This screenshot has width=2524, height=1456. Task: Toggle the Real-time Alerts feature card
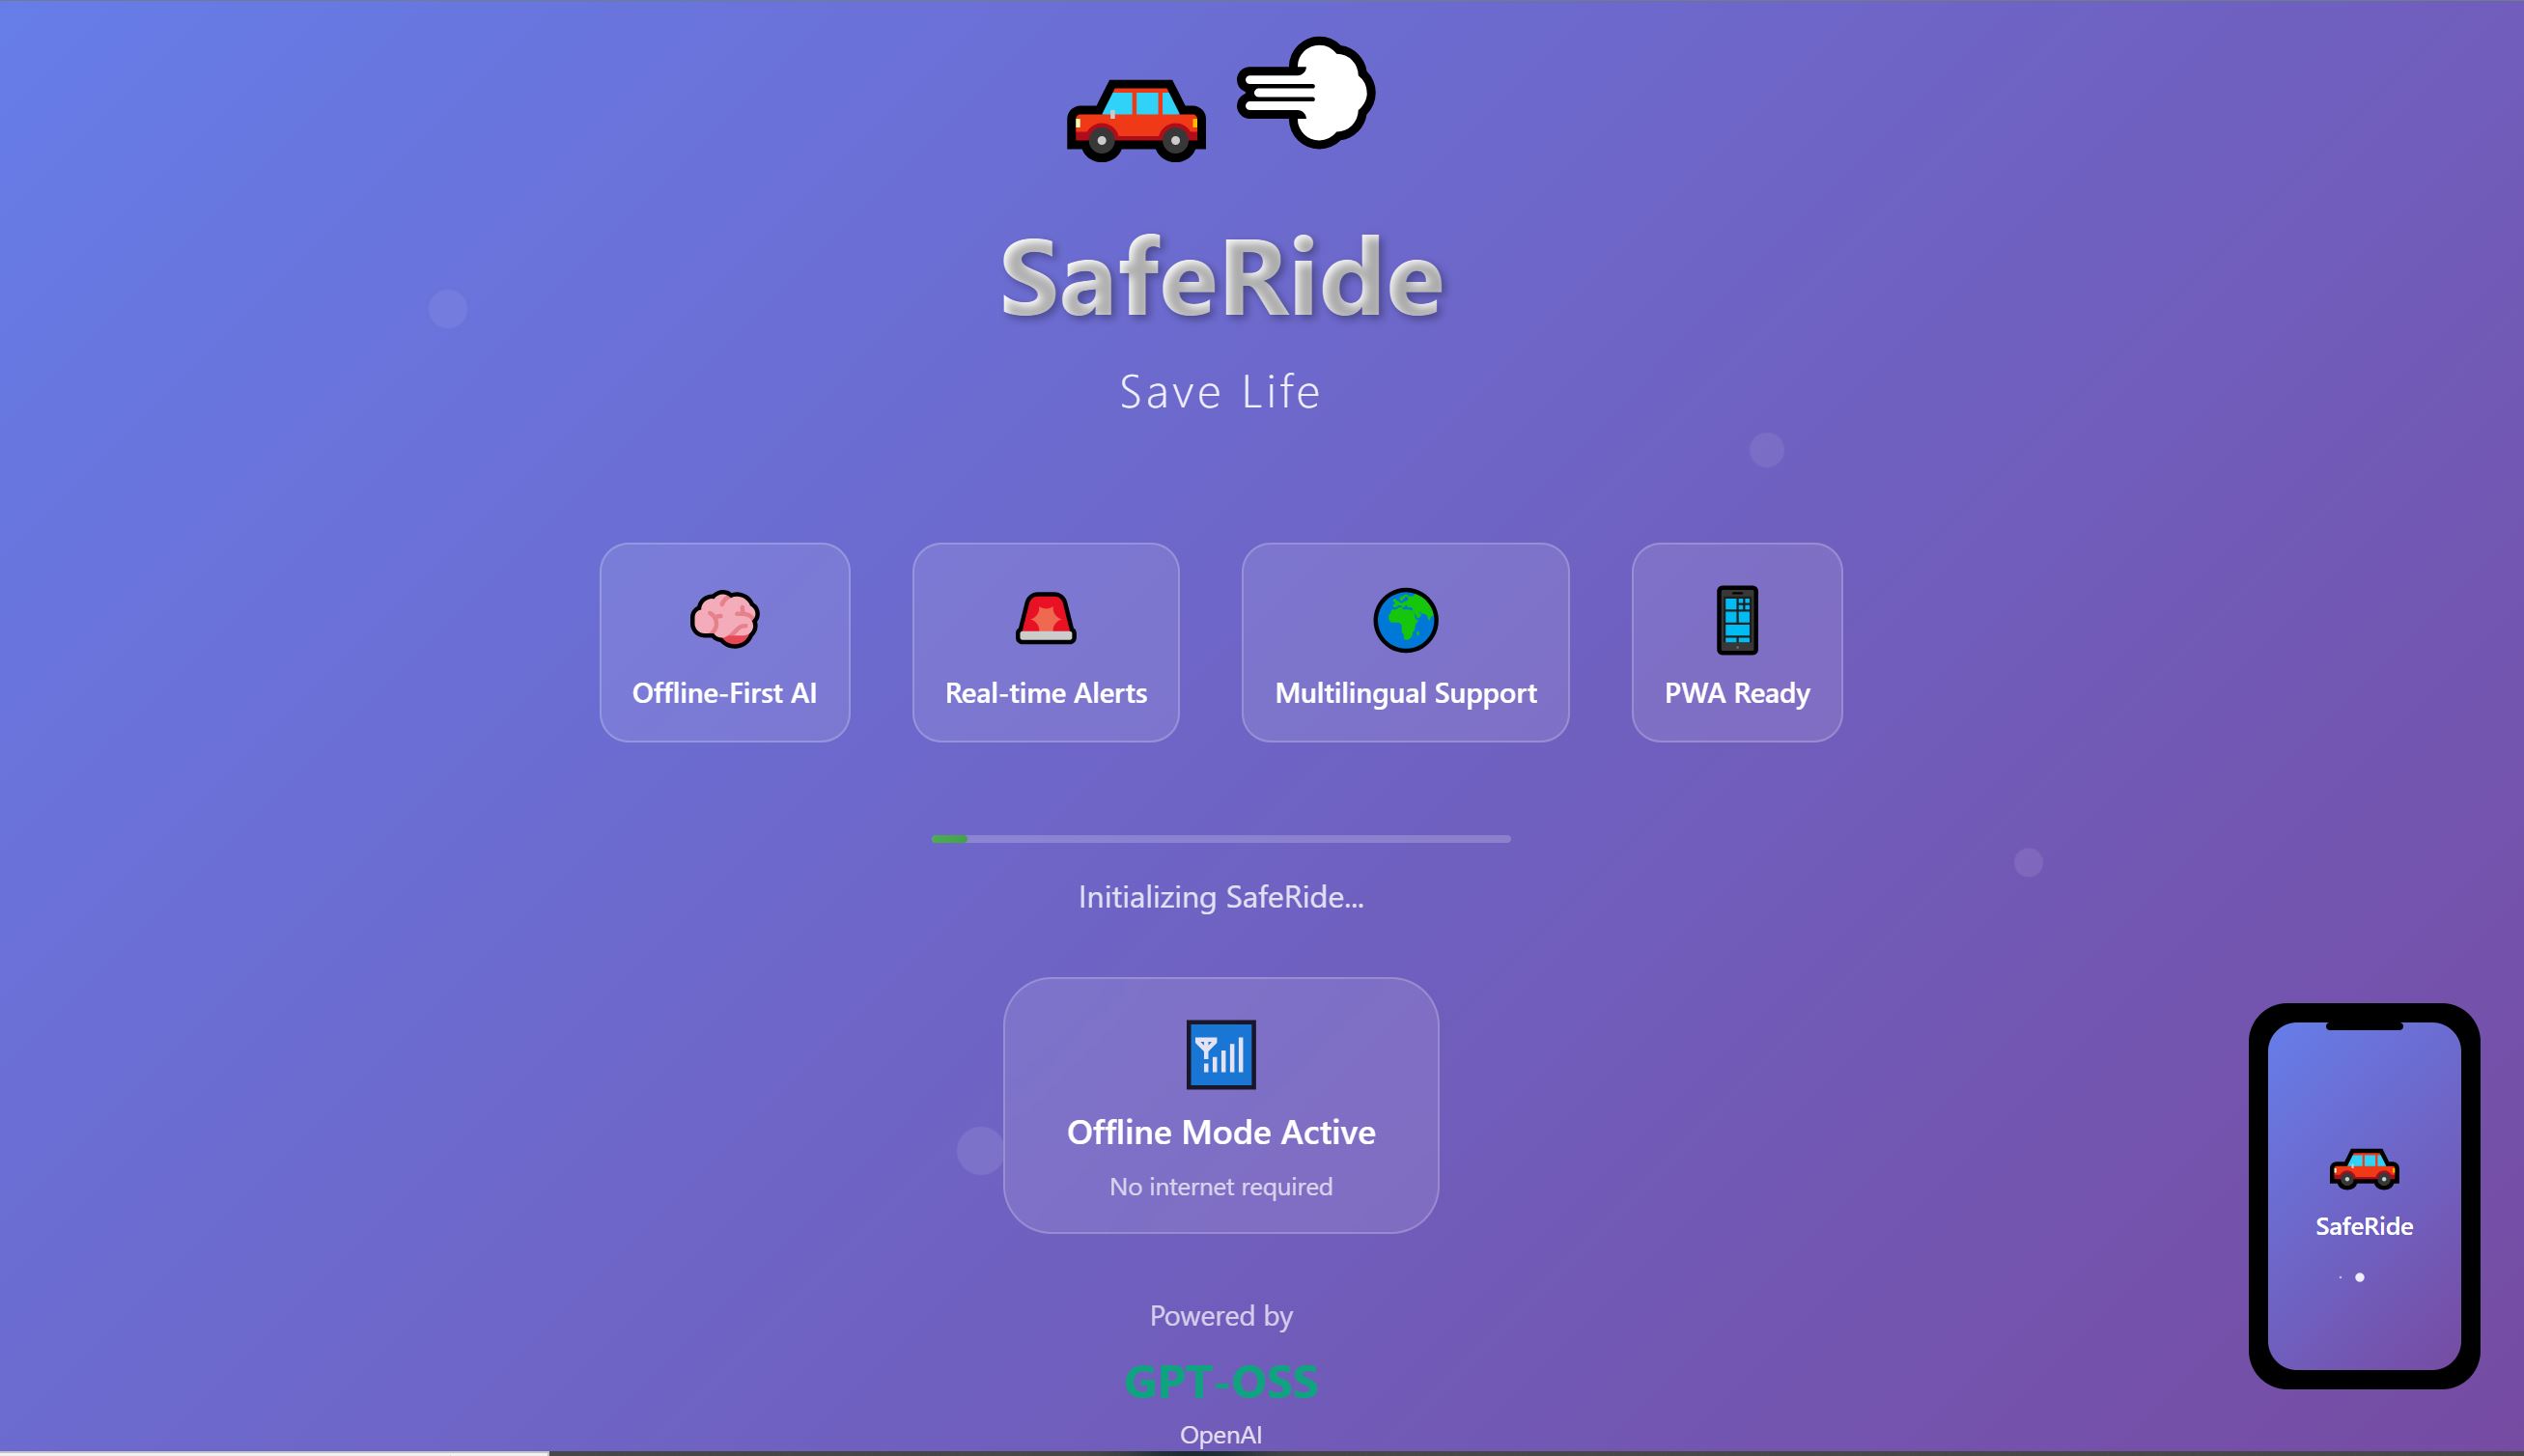click(1045, 641)
